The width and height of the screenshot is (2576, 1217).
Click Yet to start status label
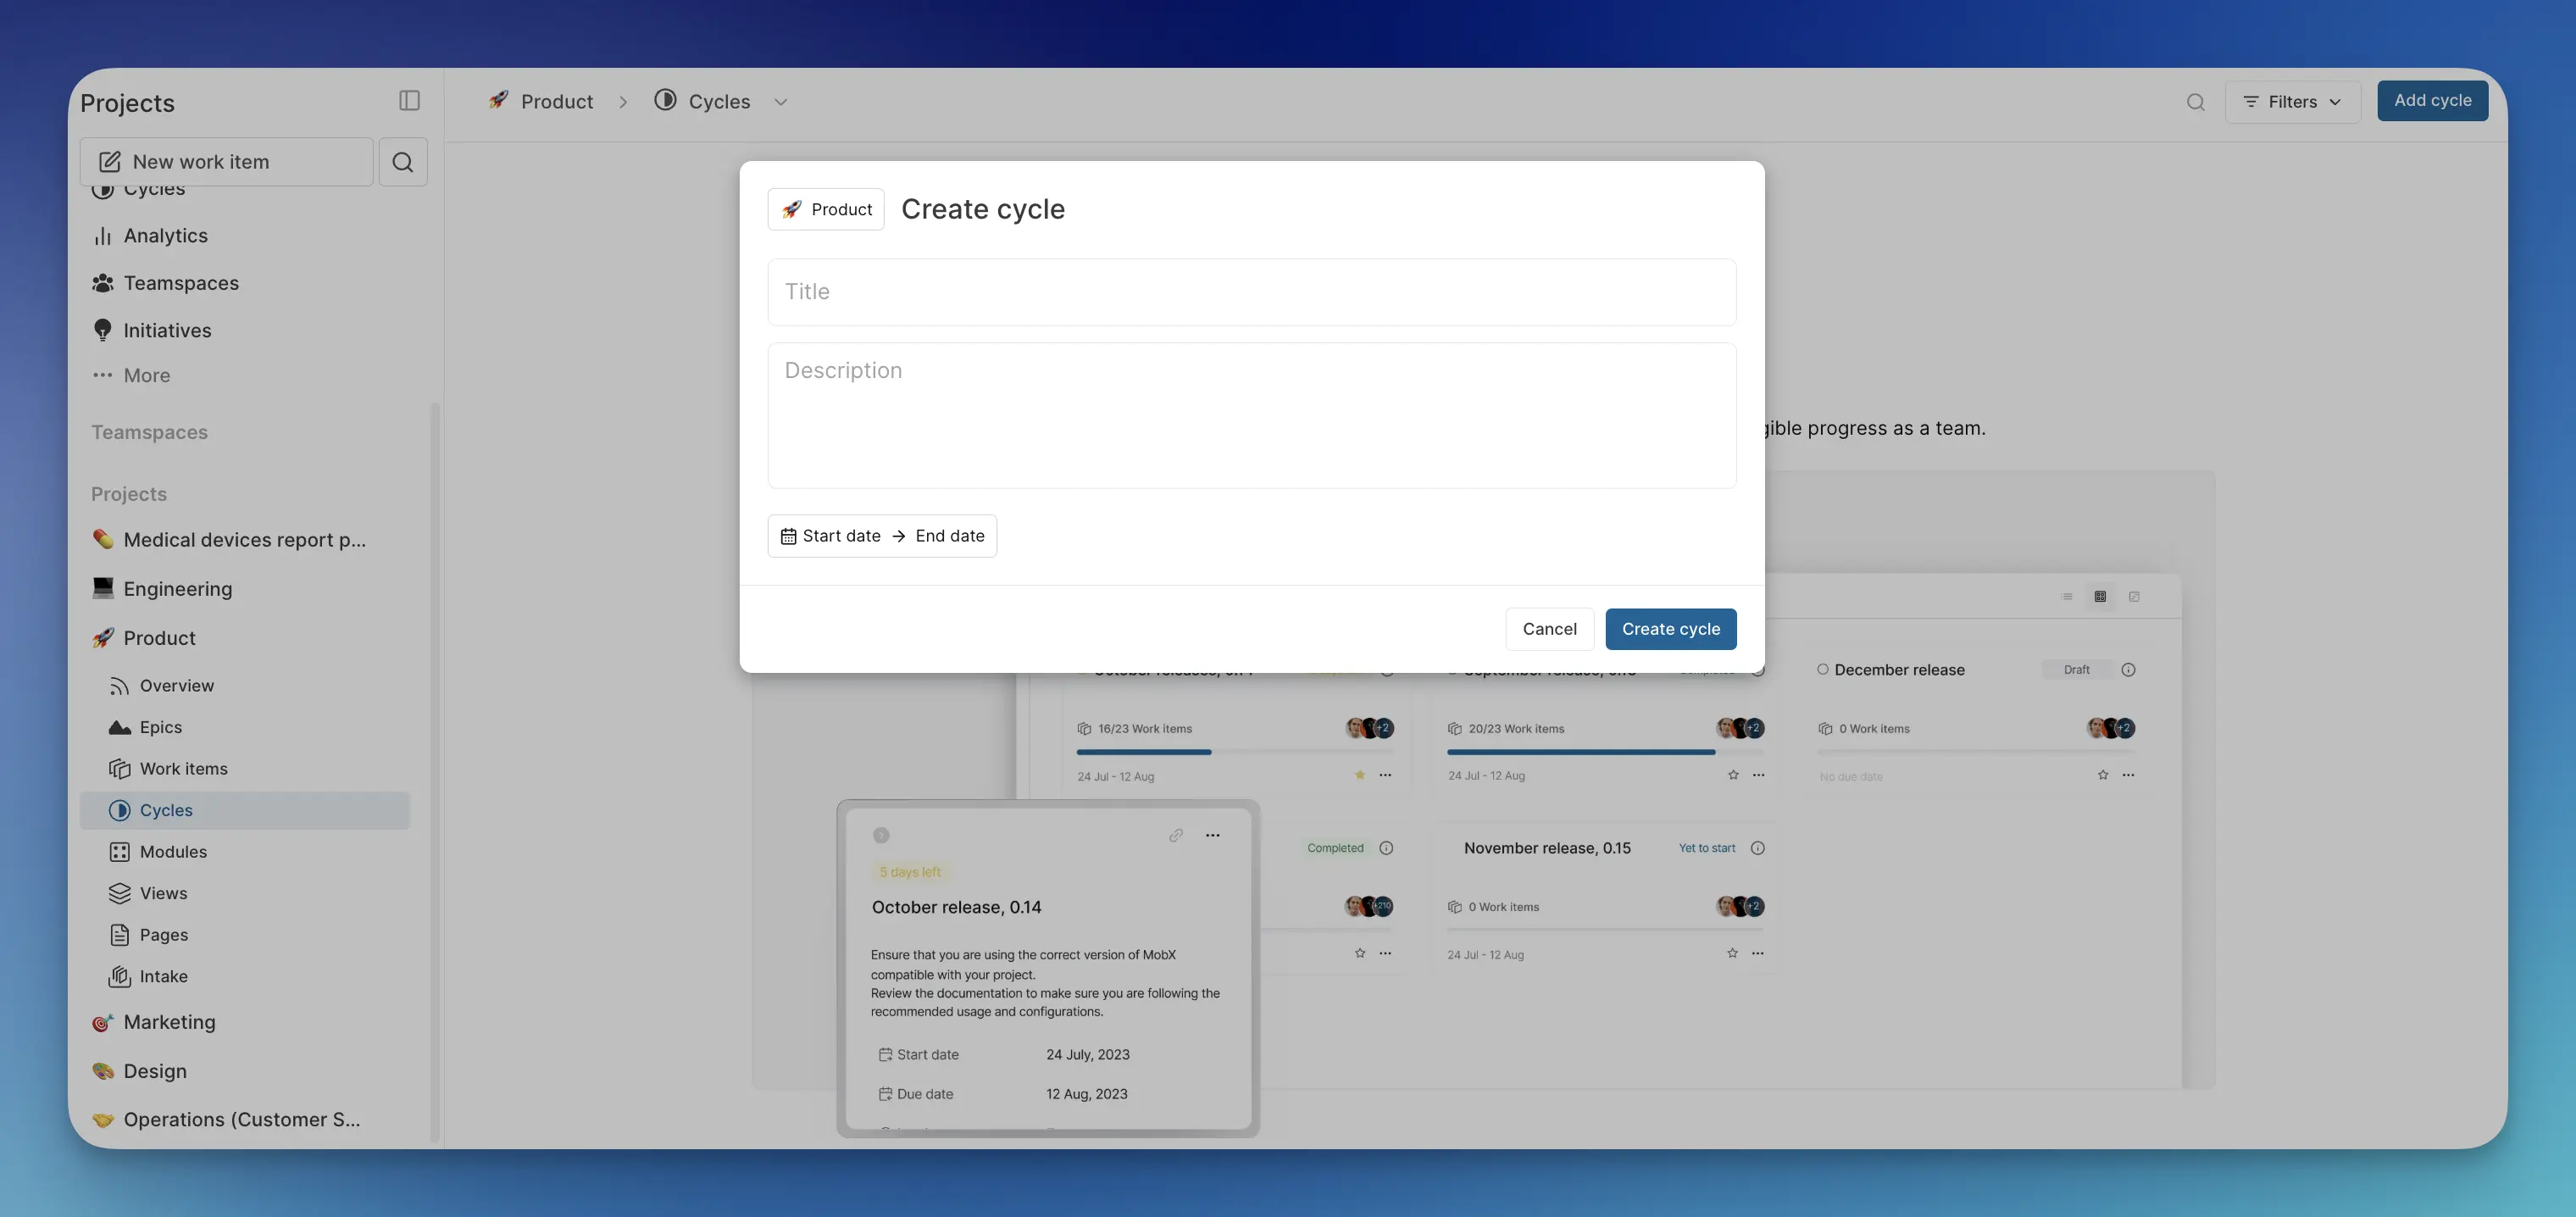click(x=1707, y=848)
